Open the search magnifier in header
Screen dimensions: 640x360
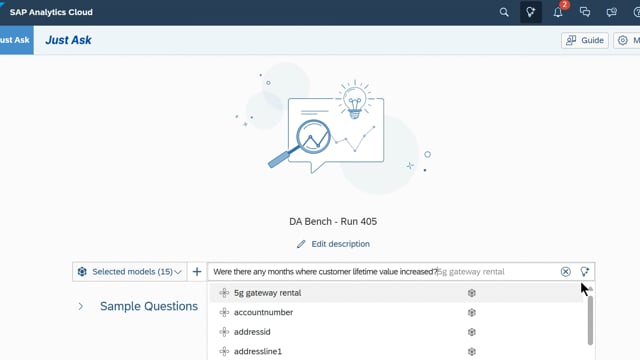tap(504, 12)
